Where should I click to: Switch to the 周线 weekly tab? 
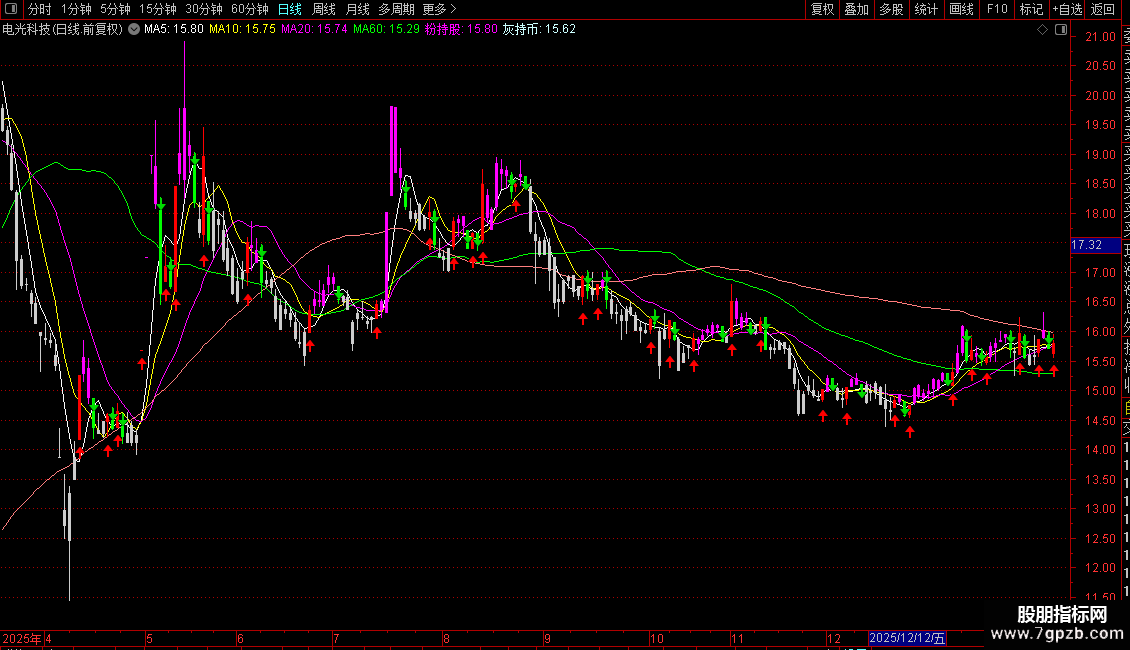tap(324, 9)
